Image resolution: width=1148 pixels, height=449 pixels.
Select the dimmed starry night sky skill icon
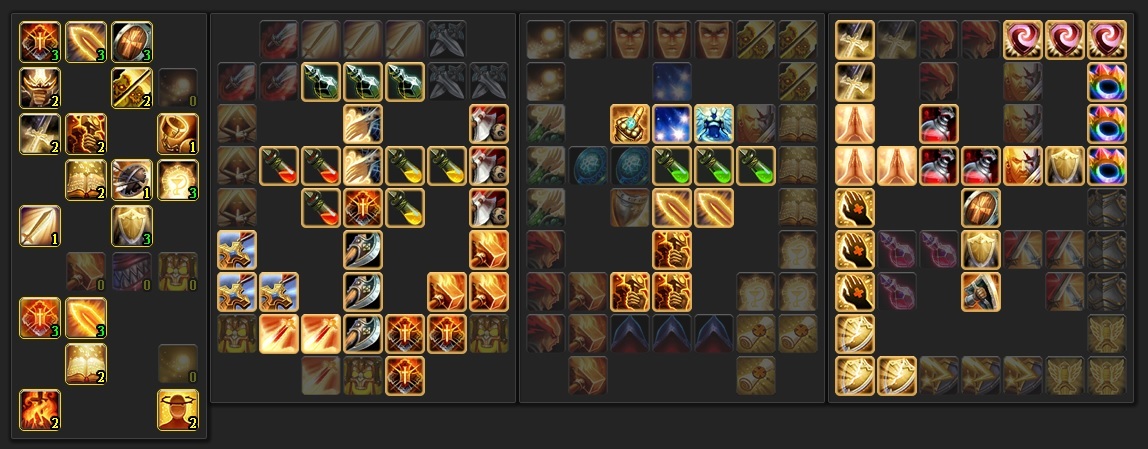(x=672, y=82)
